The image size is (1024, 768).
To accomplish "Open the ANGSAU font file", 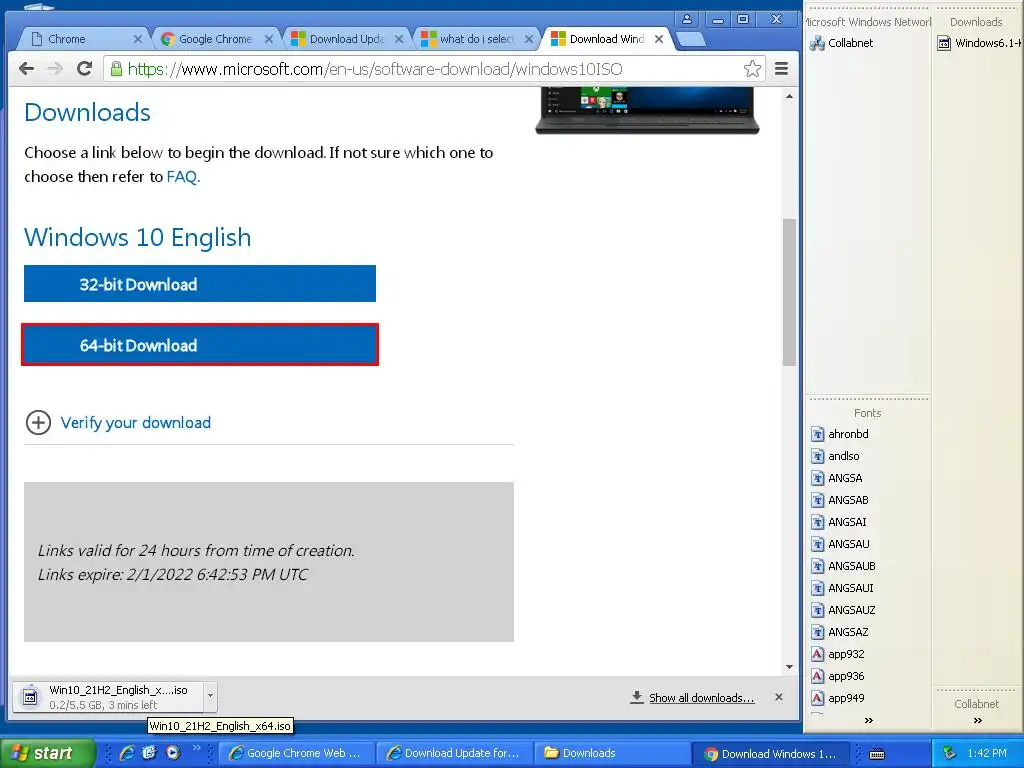I will coord(840,544).
